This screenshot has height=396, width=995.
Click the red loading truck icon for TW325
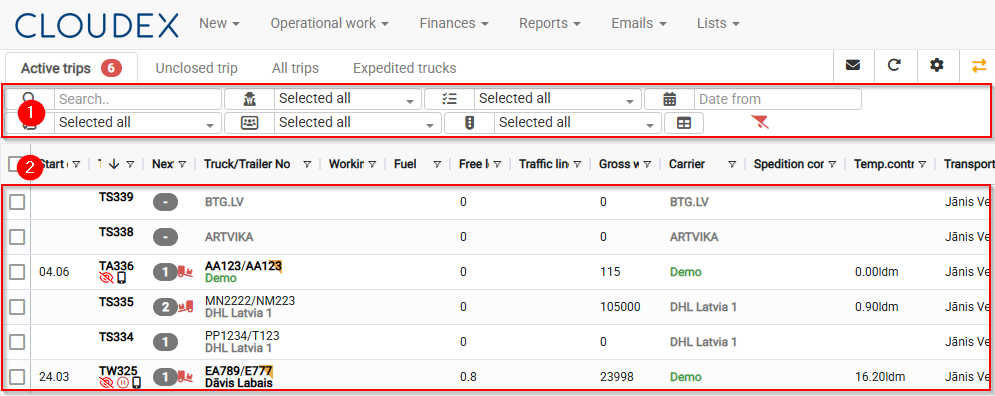tap(185, 377)
